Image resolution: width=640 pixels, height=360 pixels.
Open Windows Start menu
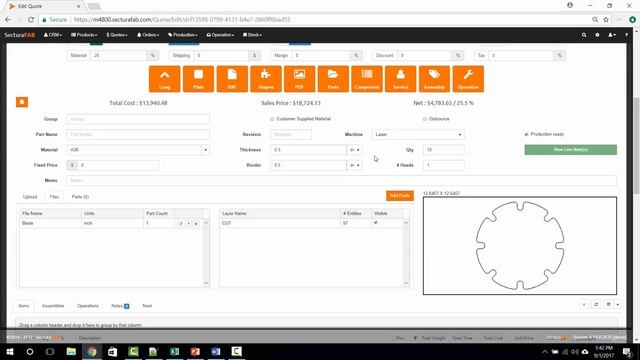point(9,351)
